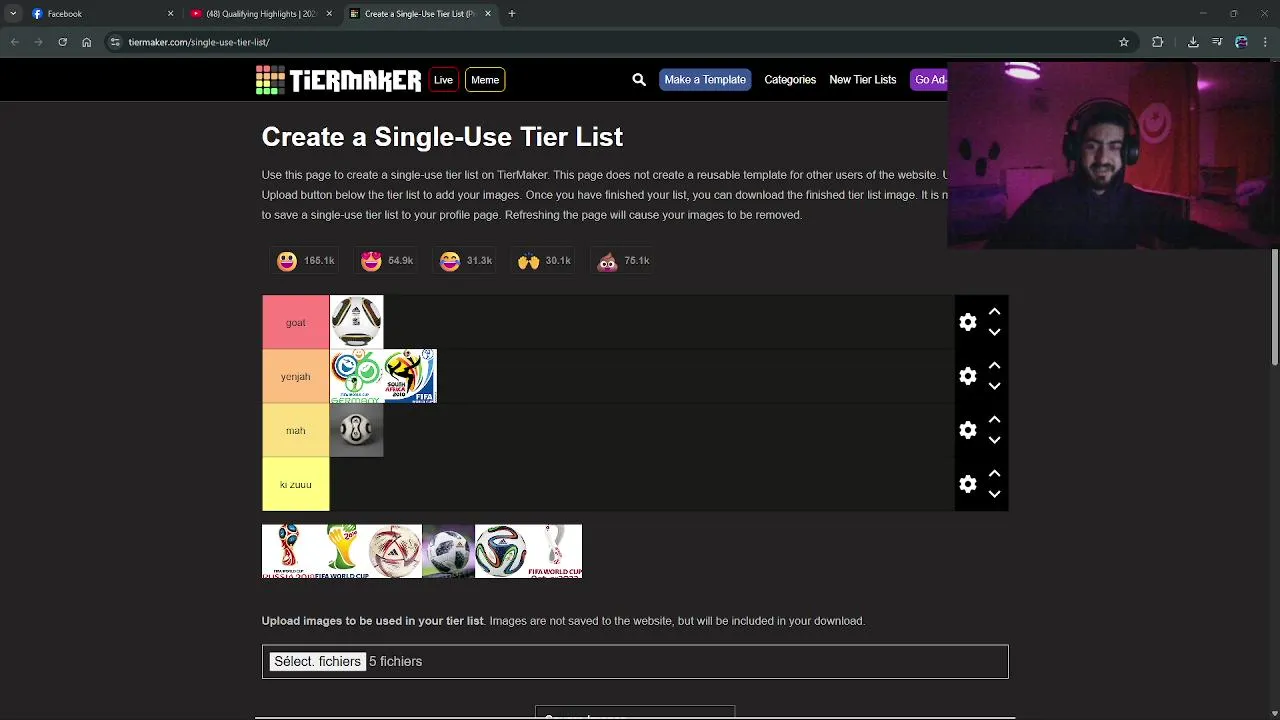1280x720 pixels.
Task: Open the New Tier Lists menu item
Action: point(862,80)
